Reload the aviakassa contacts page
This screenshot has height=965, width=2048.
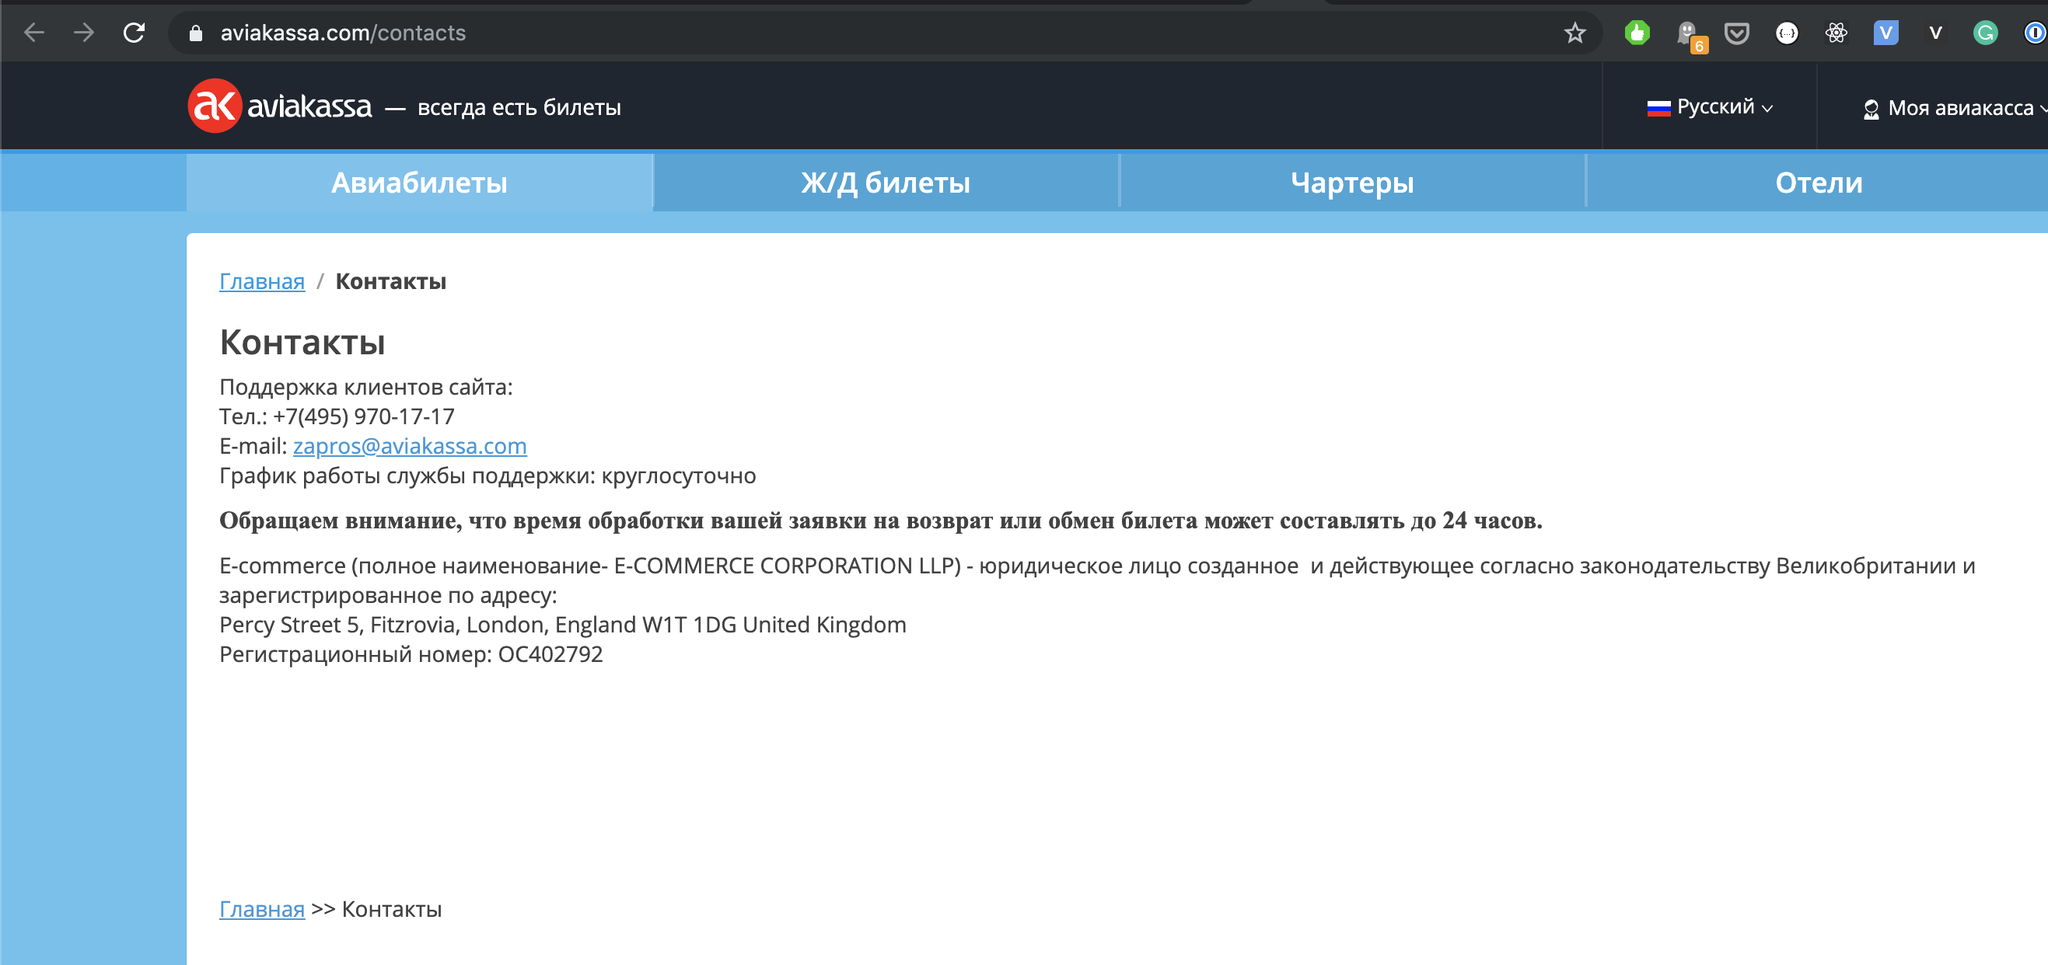pyautogui.click(x=134, y=33)
